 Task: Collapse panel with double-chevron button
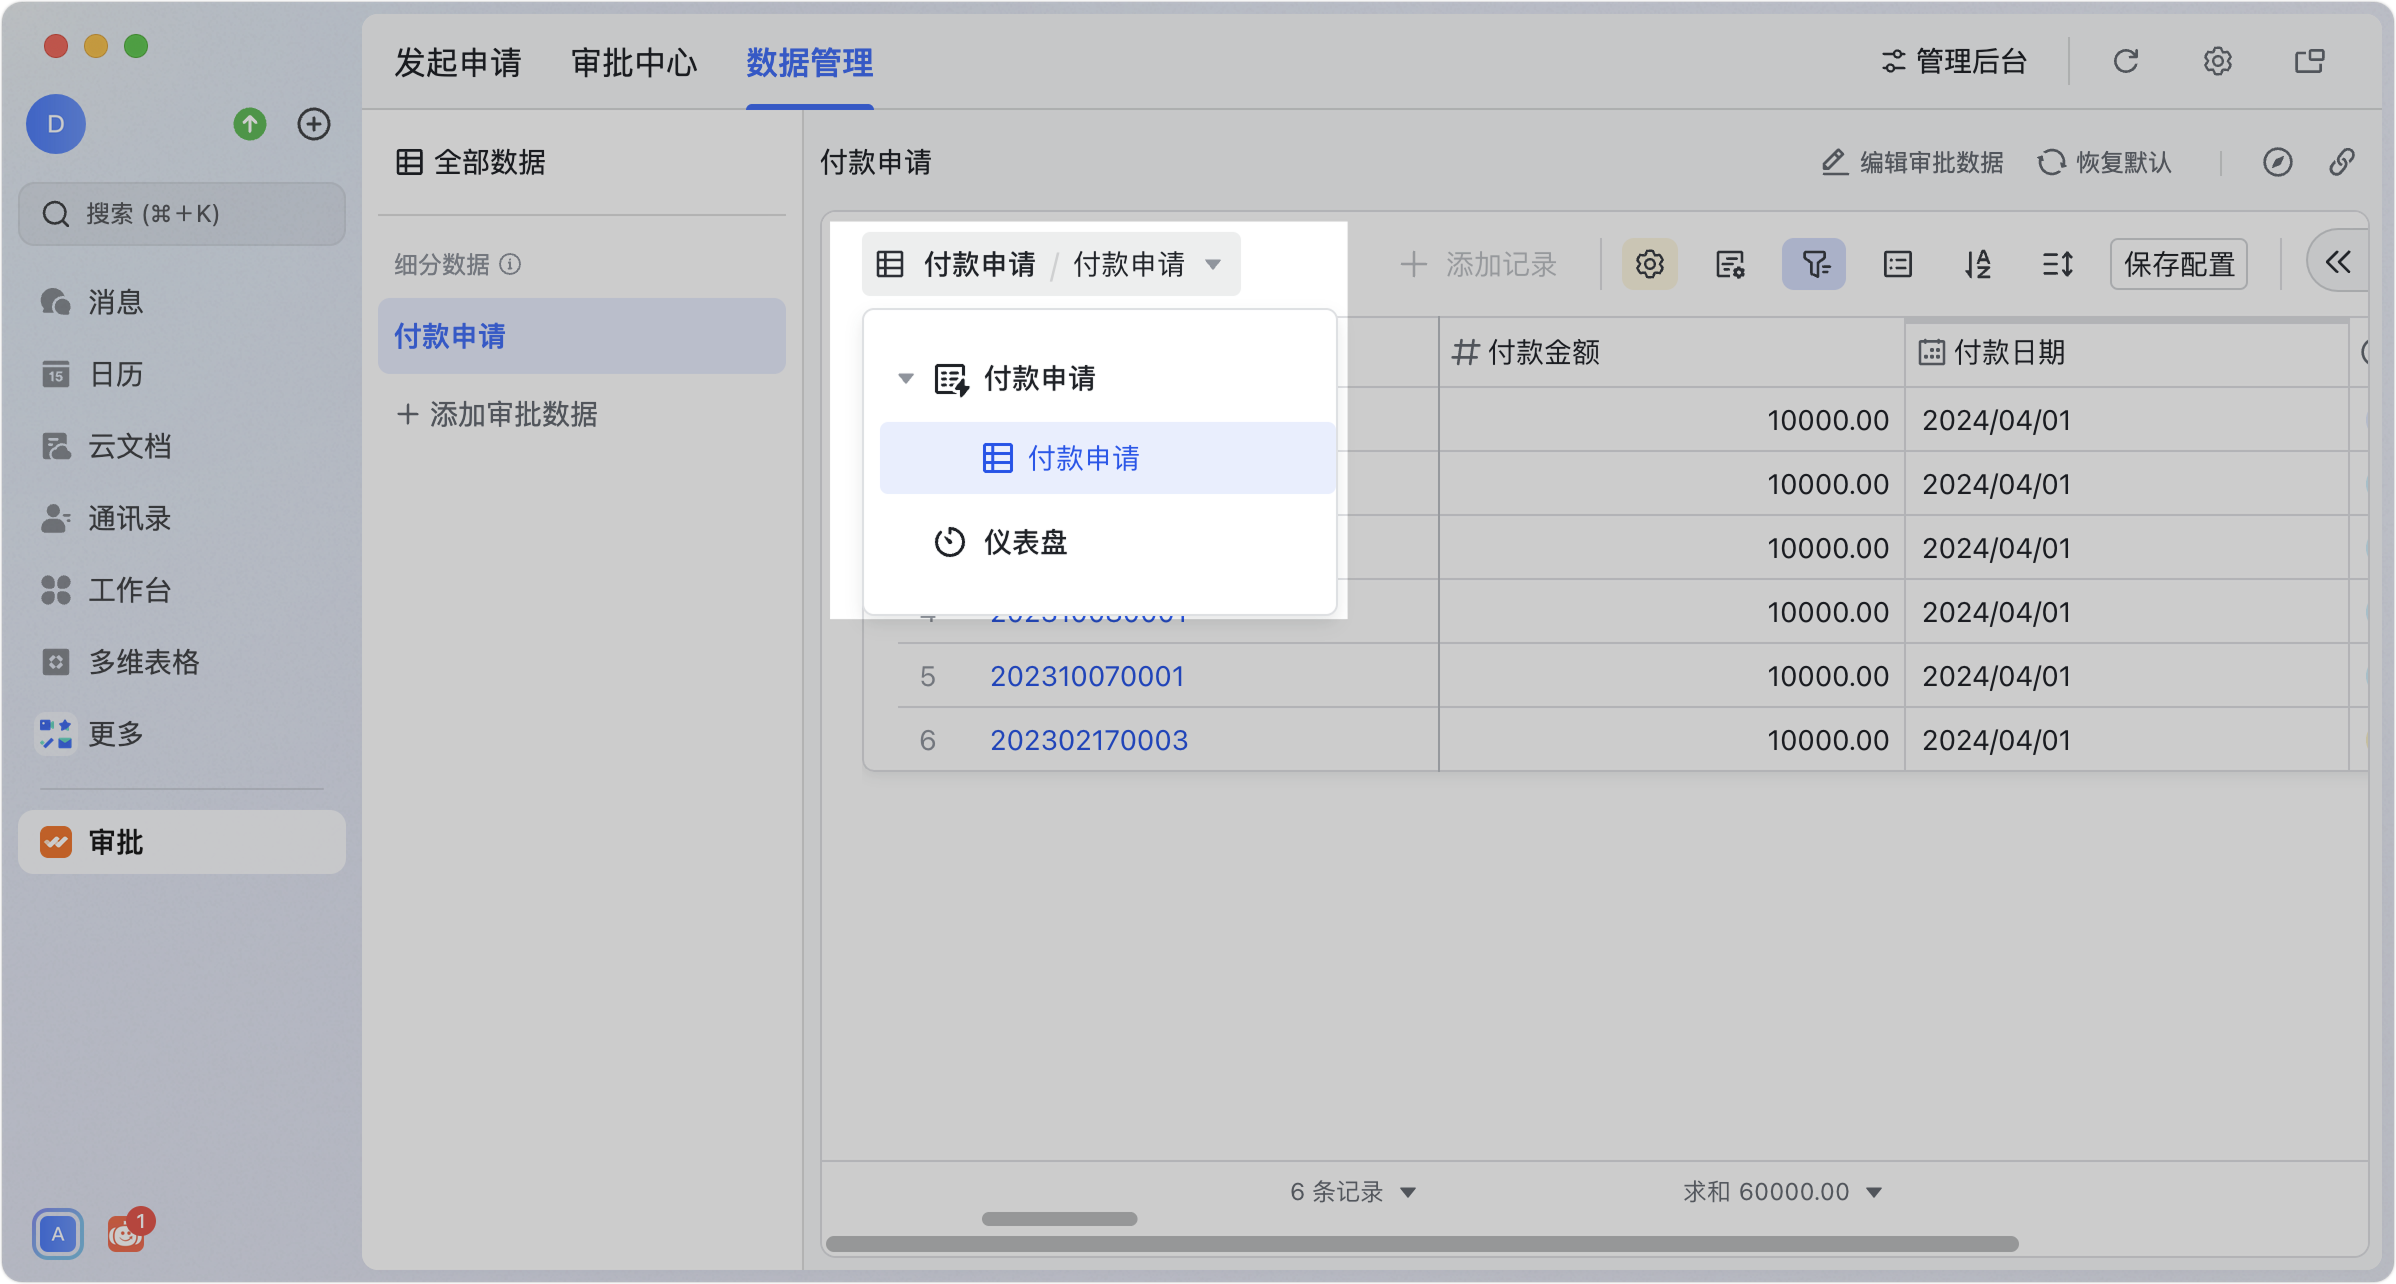(x=2338, y=262)
